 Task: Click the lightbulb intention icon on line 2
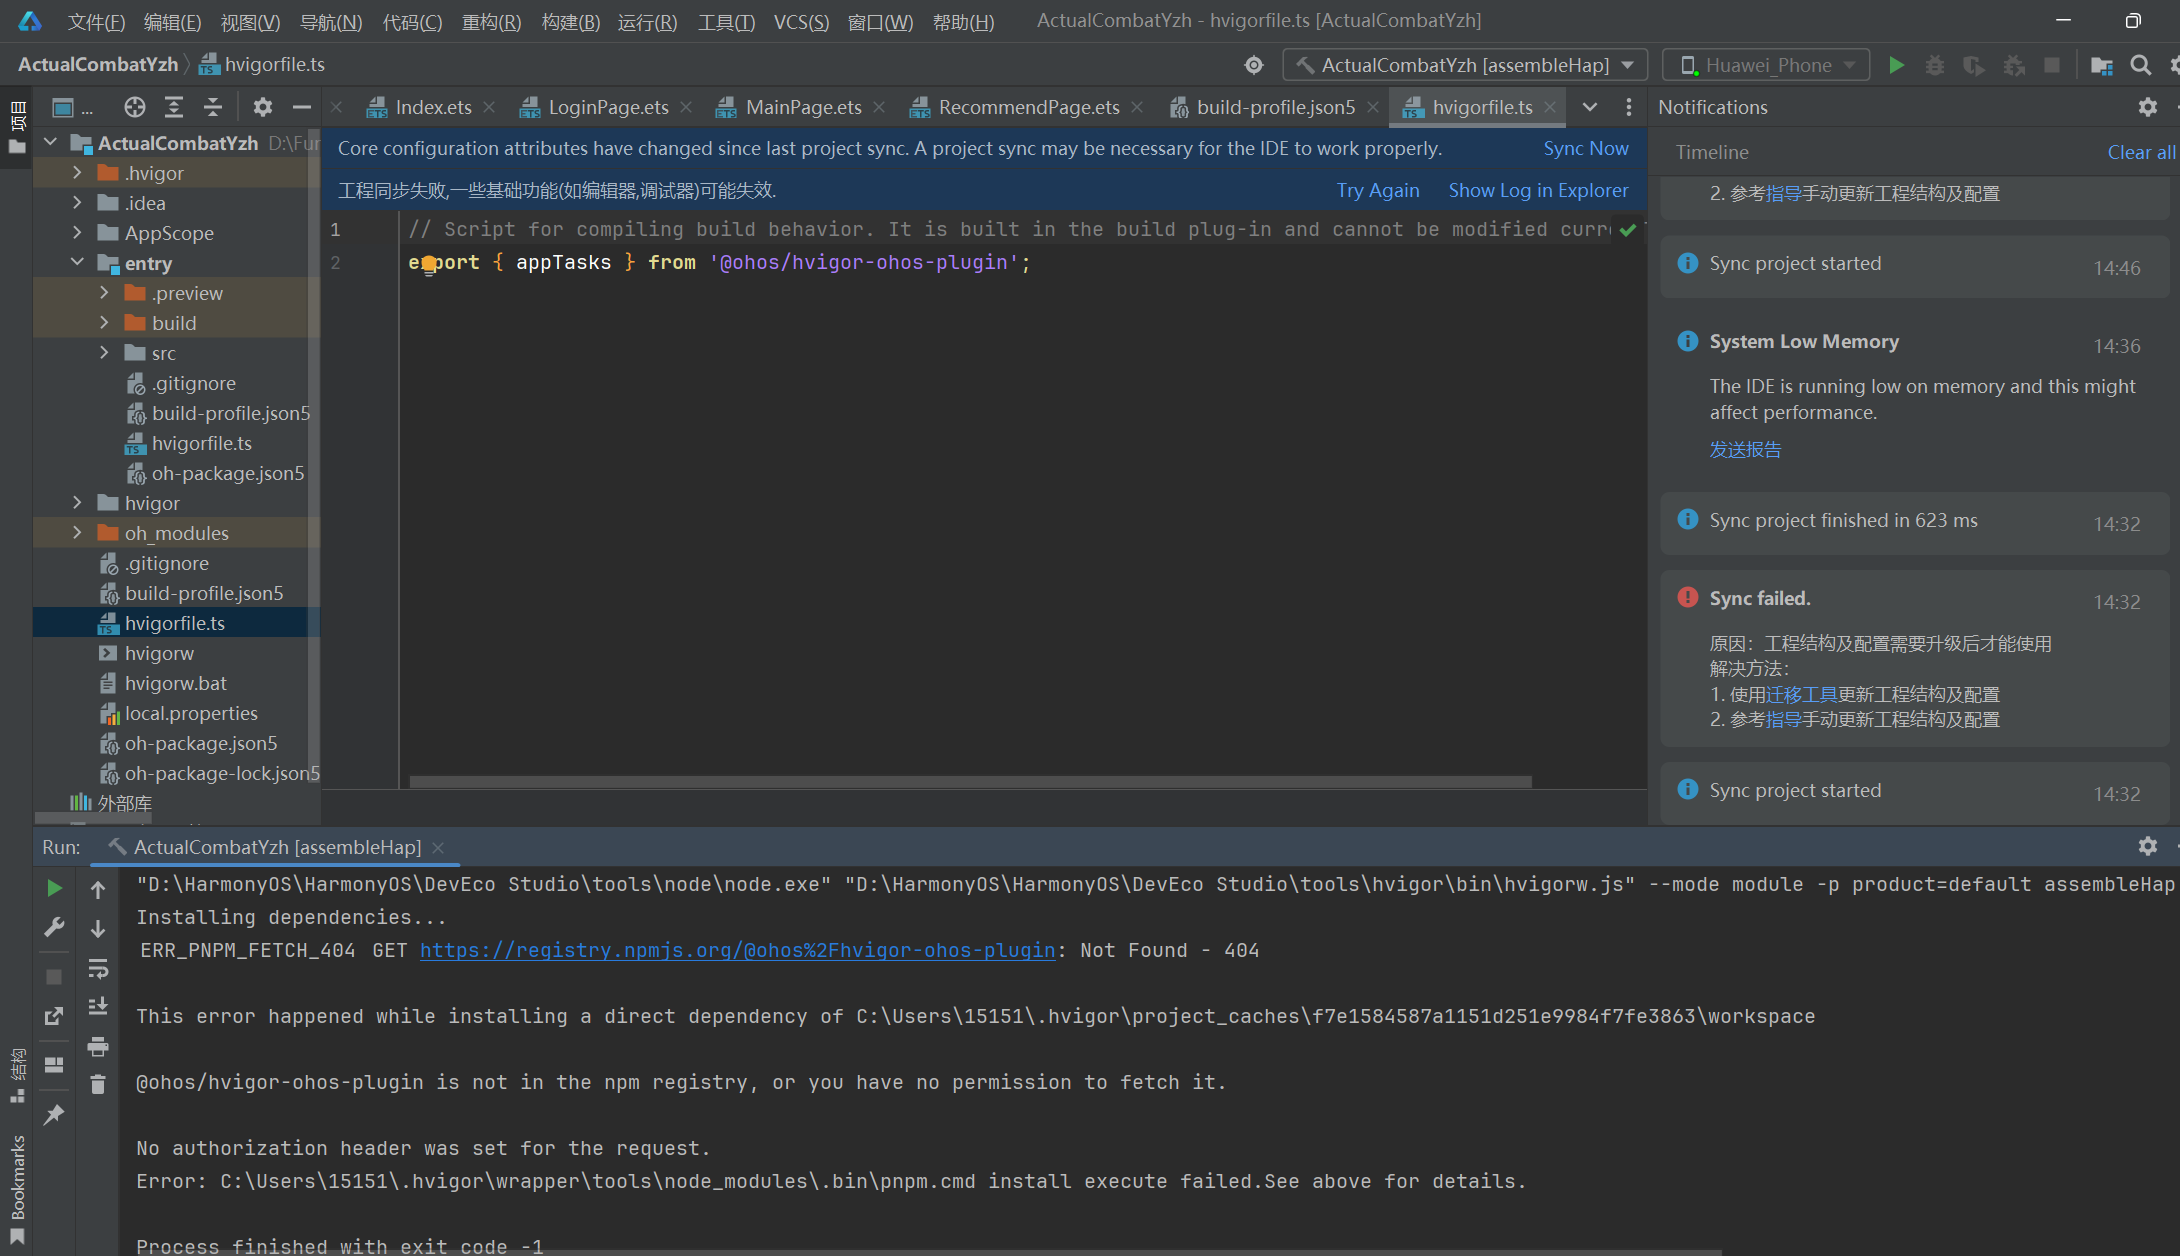point(429,264)
